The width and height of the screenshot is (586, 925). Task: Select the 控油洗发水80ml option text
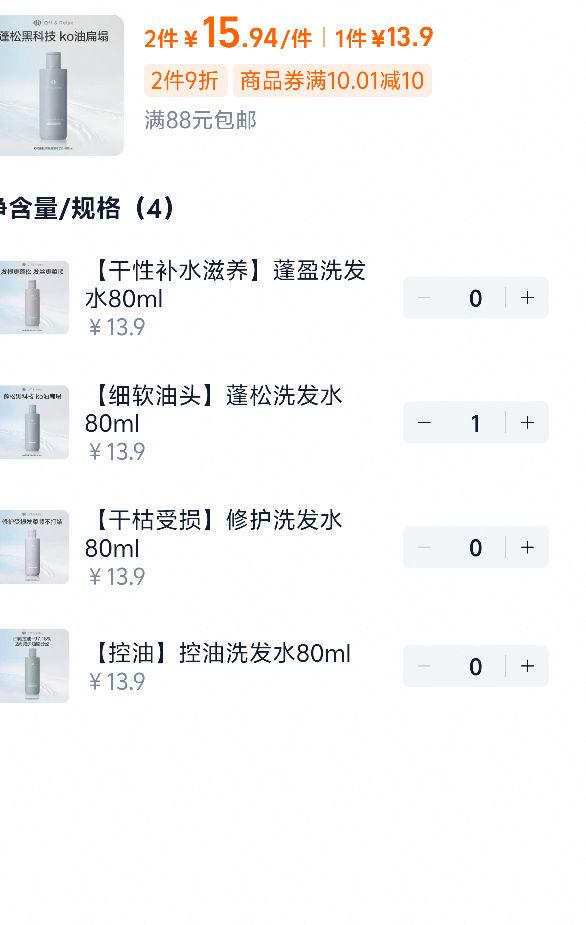point(221,653)
